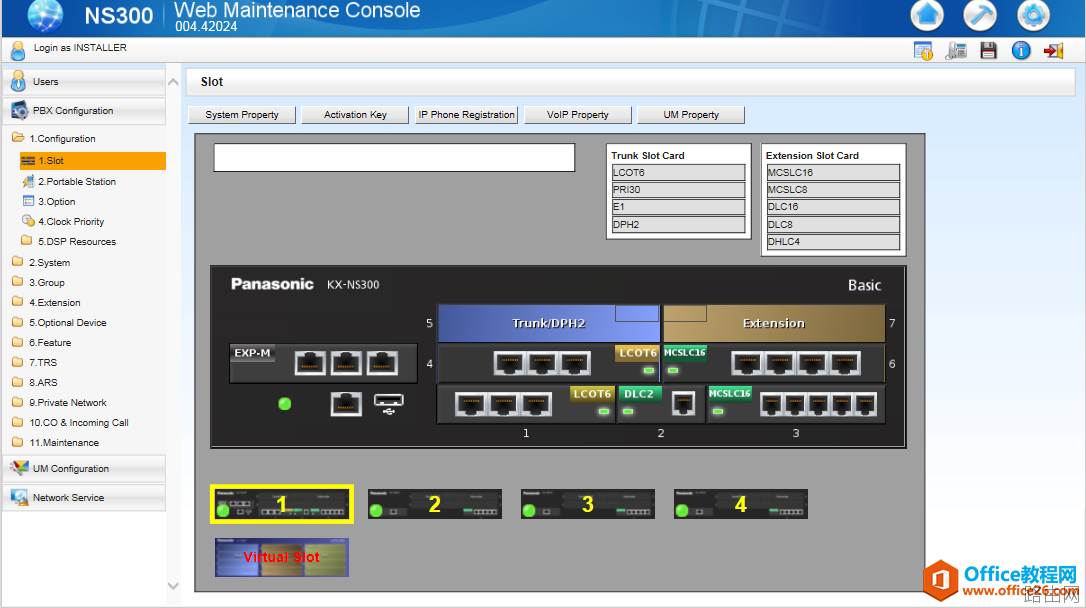The height and width of the screenshot is (608, 1086).
Task: Expand the 6.Feature folder
Action: pos(42,343)
